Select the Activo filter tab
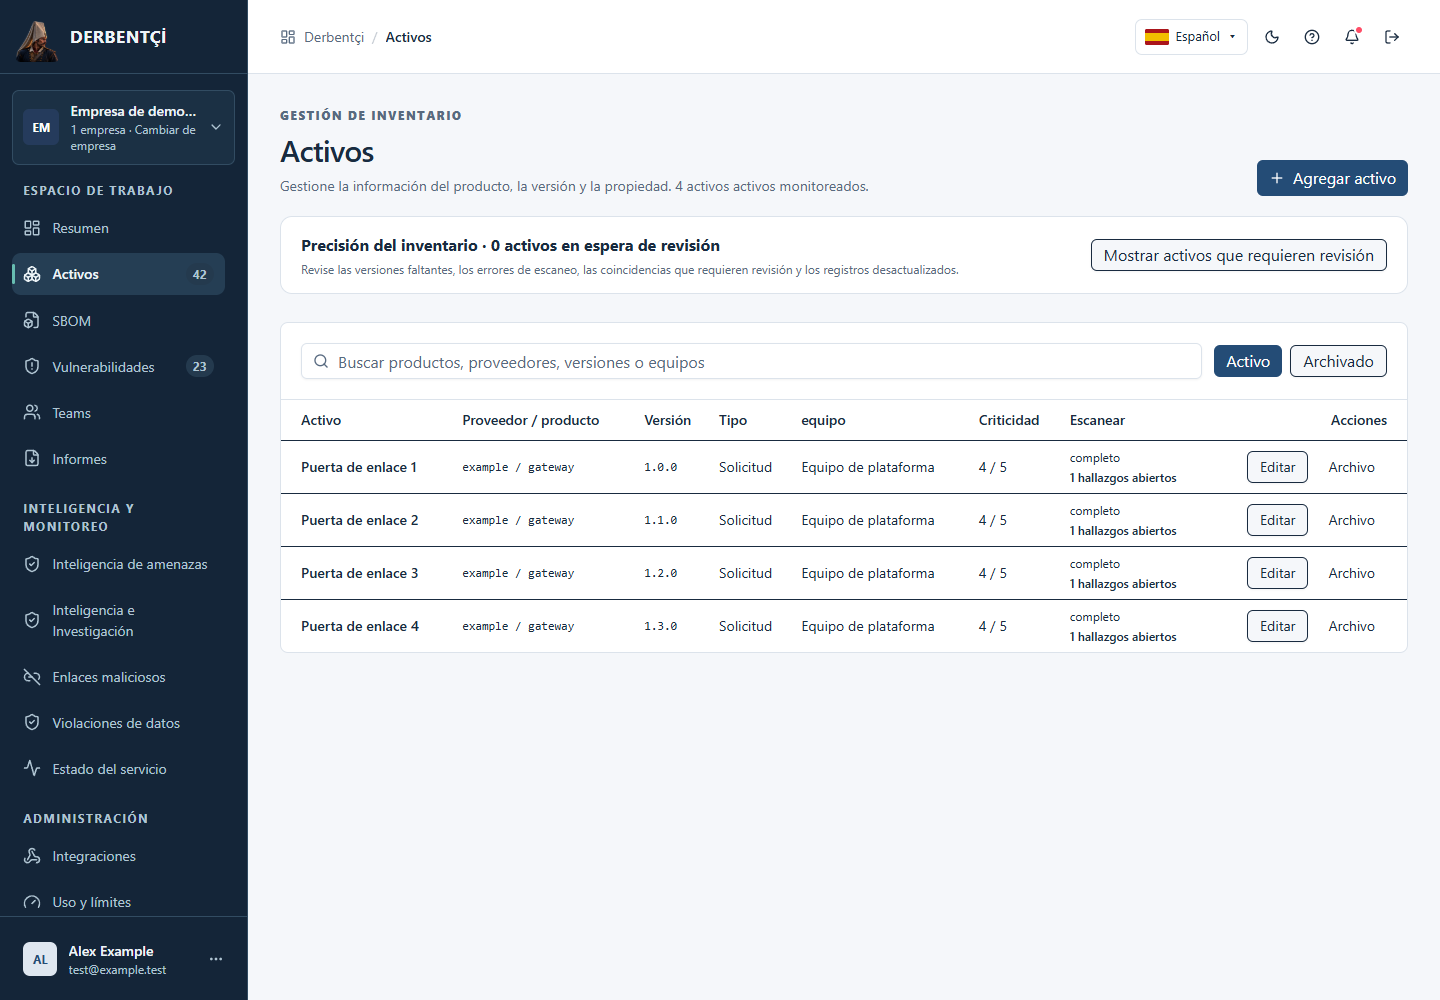1440x1000 pixels. [1248, 361]
